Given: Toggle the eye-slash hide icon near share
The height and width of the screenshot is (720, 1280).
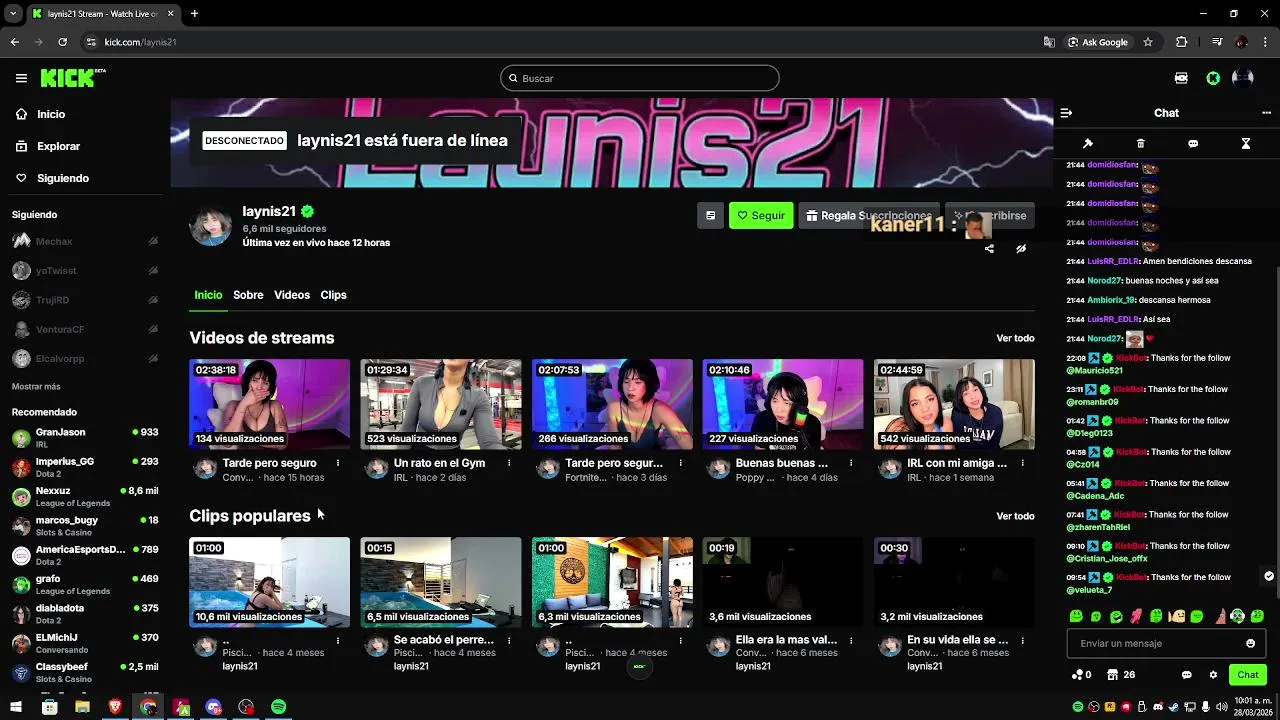Looking at the screenshot, I should pyautogui.click(x=1021, y=249).
